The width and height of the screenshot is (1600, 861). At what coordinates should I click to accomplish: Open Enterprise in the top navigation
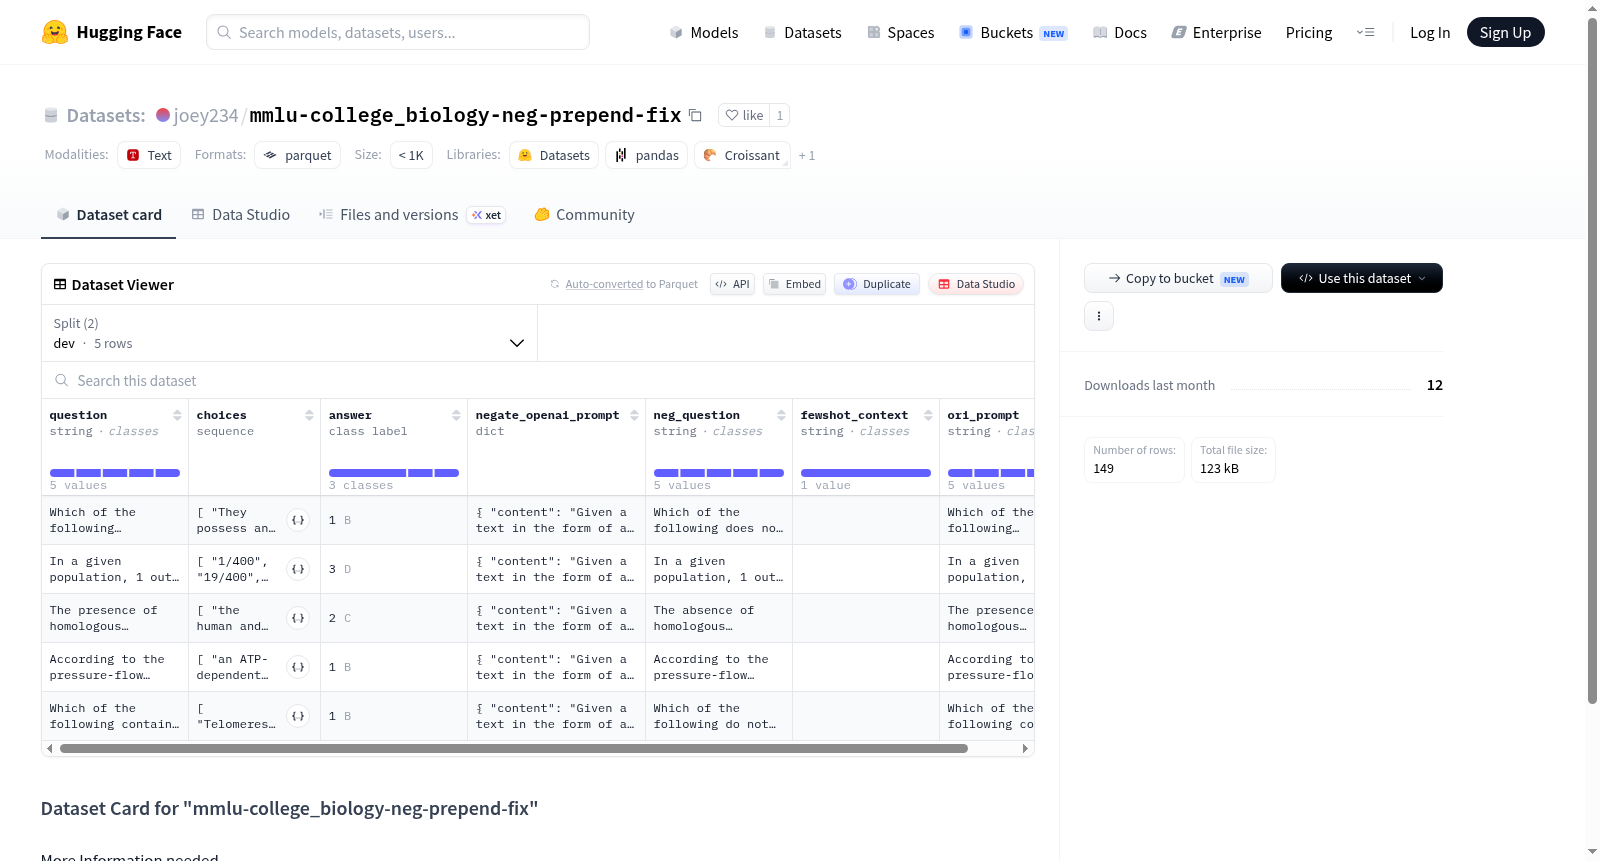pos(1216,33)
